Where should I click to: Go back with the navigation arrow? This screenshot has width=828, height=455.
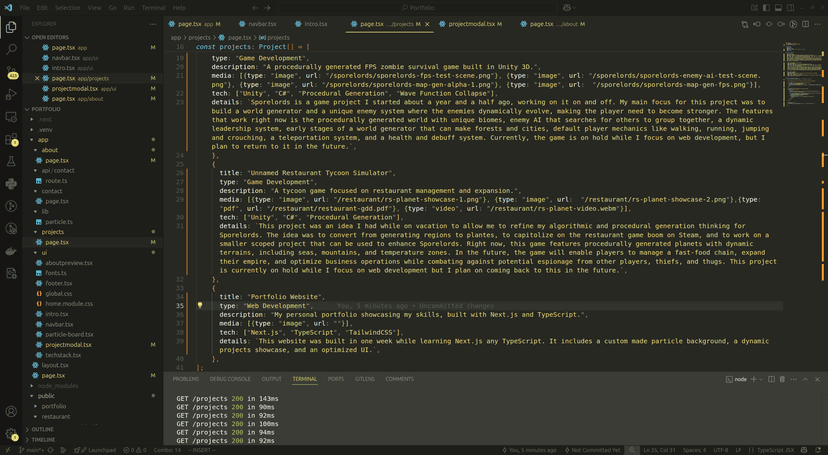[255, 8]
